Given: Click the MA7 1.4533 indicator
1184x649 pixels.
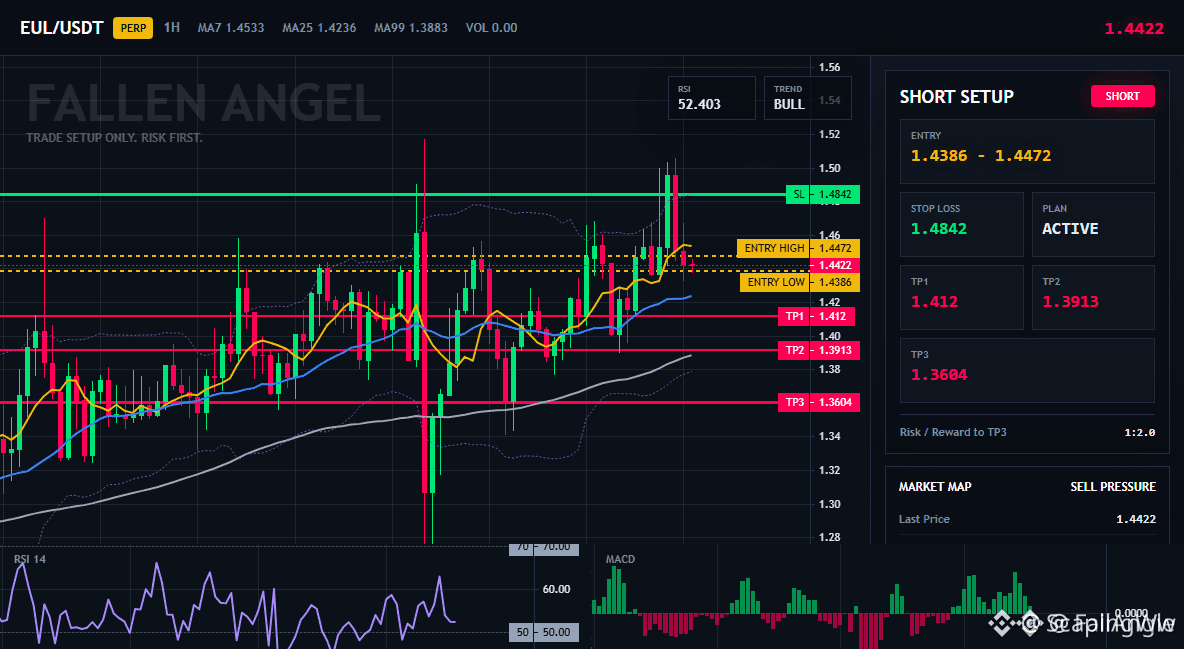Looking at the screenshot, I should click(231, 28).
